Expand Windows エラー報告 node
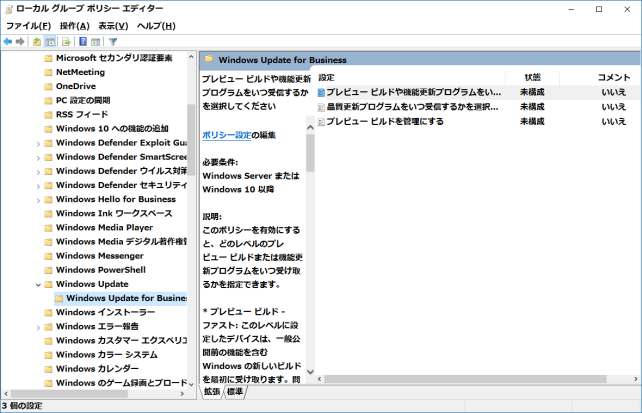Screen dimensions: 642x413 point(38,327)
